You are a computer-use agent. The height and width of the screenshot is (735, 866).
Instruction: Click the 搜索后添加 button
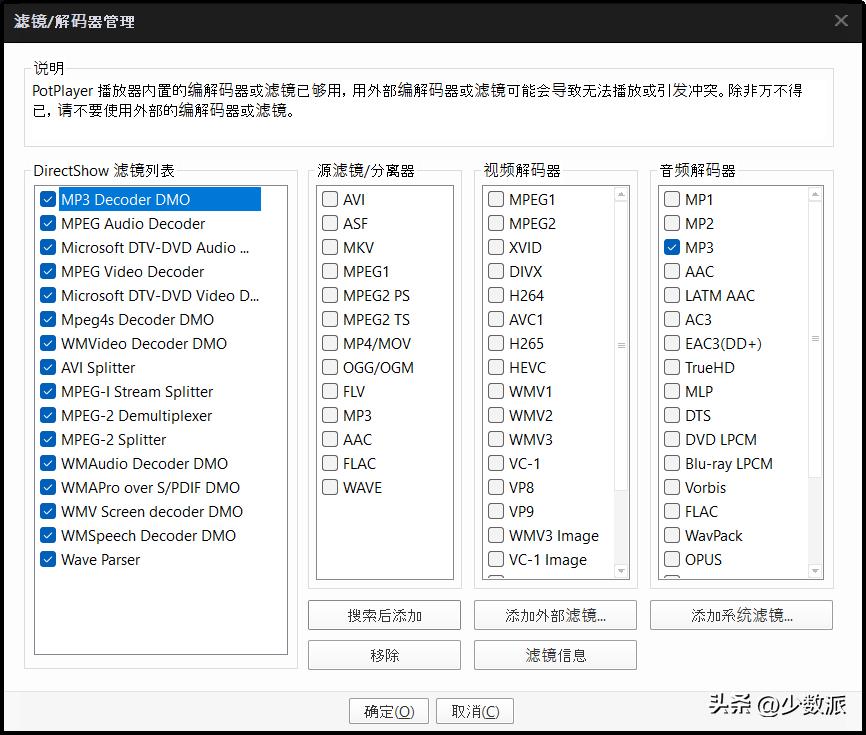pyautogui.click(x=384, y=615)
